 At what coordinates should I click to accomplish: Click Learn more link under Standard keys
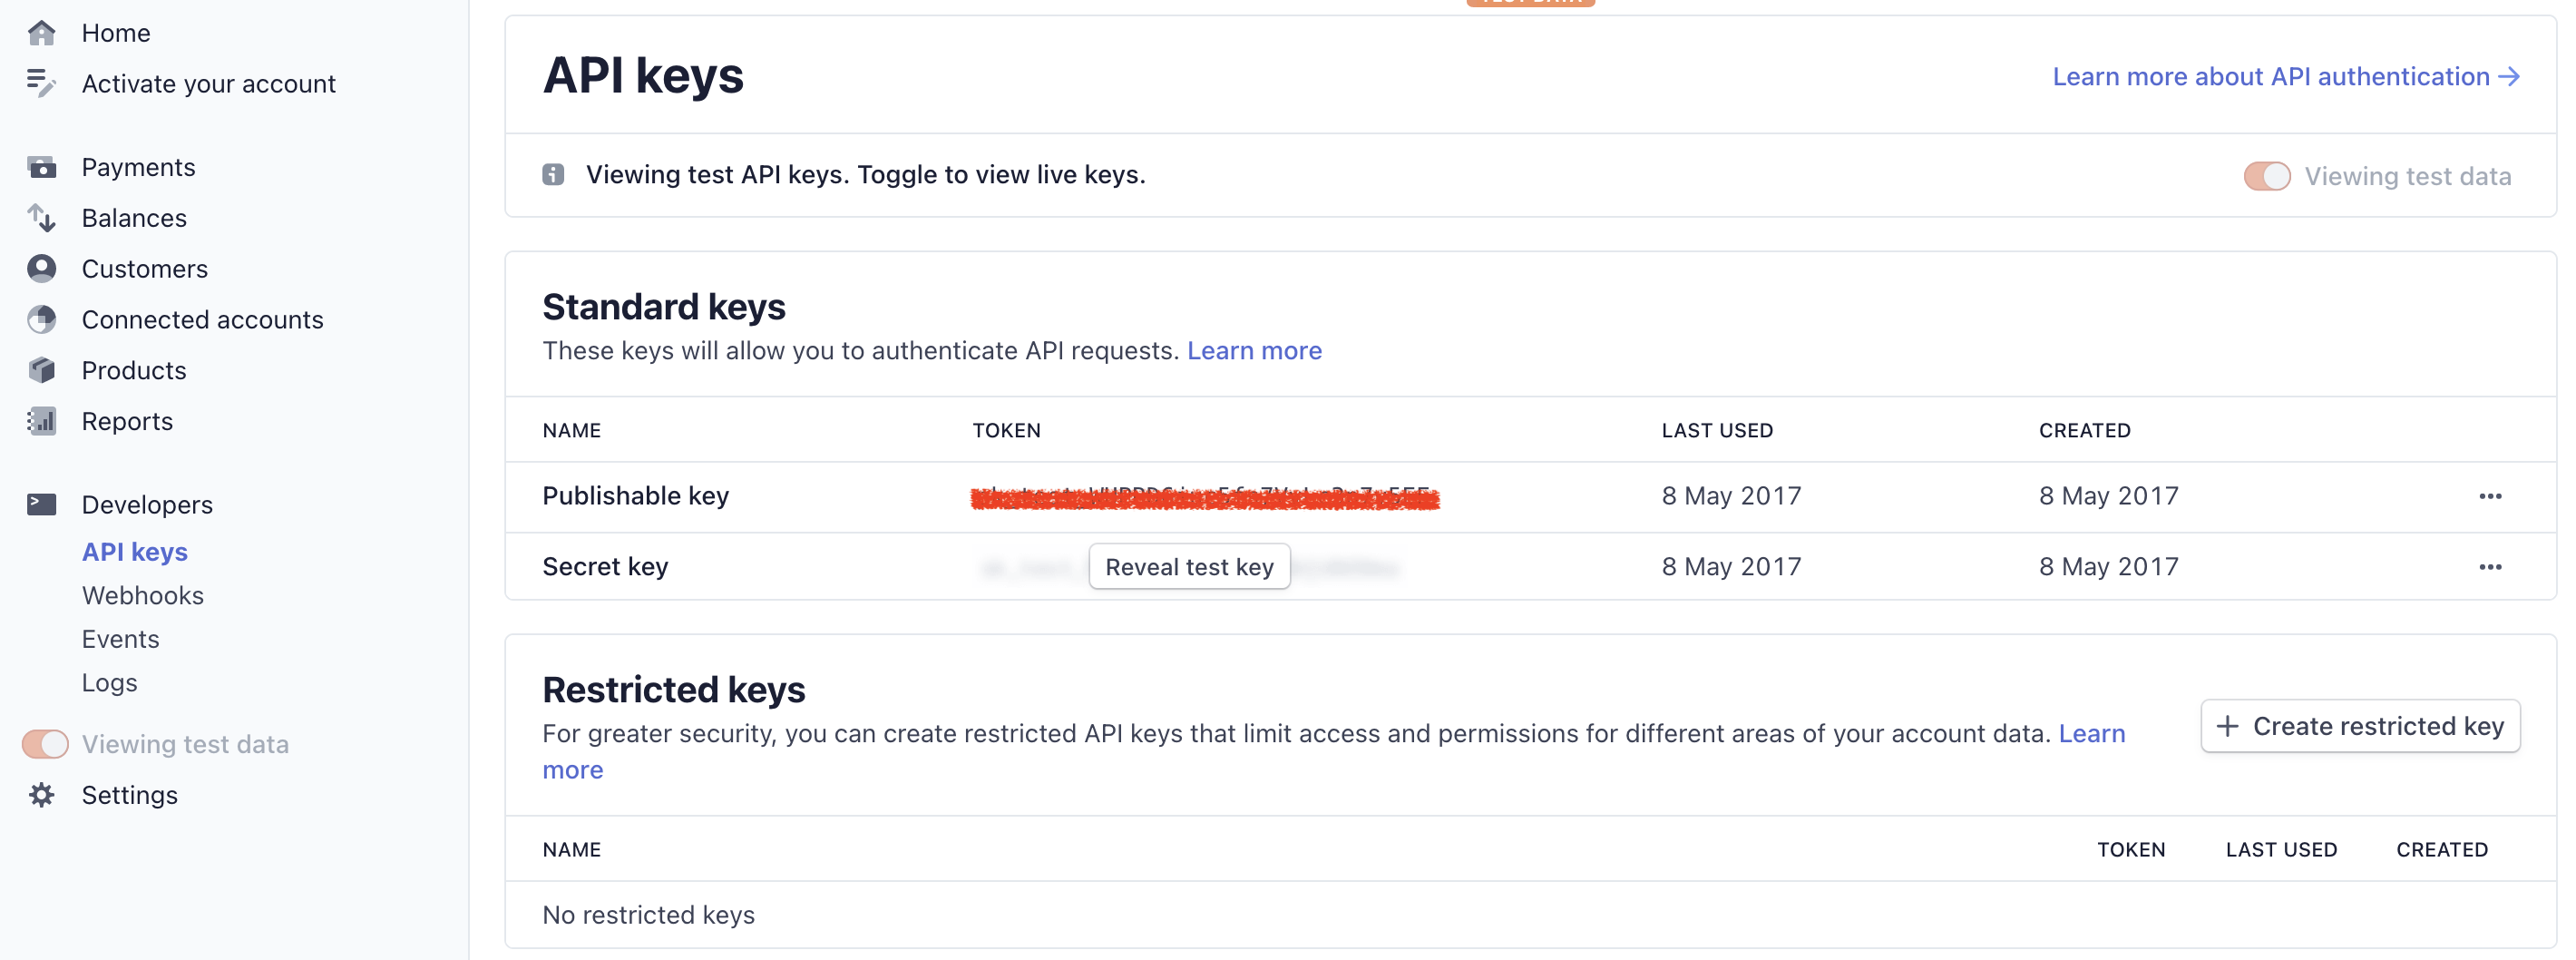pyautogui.click(x=1254, y=351)
